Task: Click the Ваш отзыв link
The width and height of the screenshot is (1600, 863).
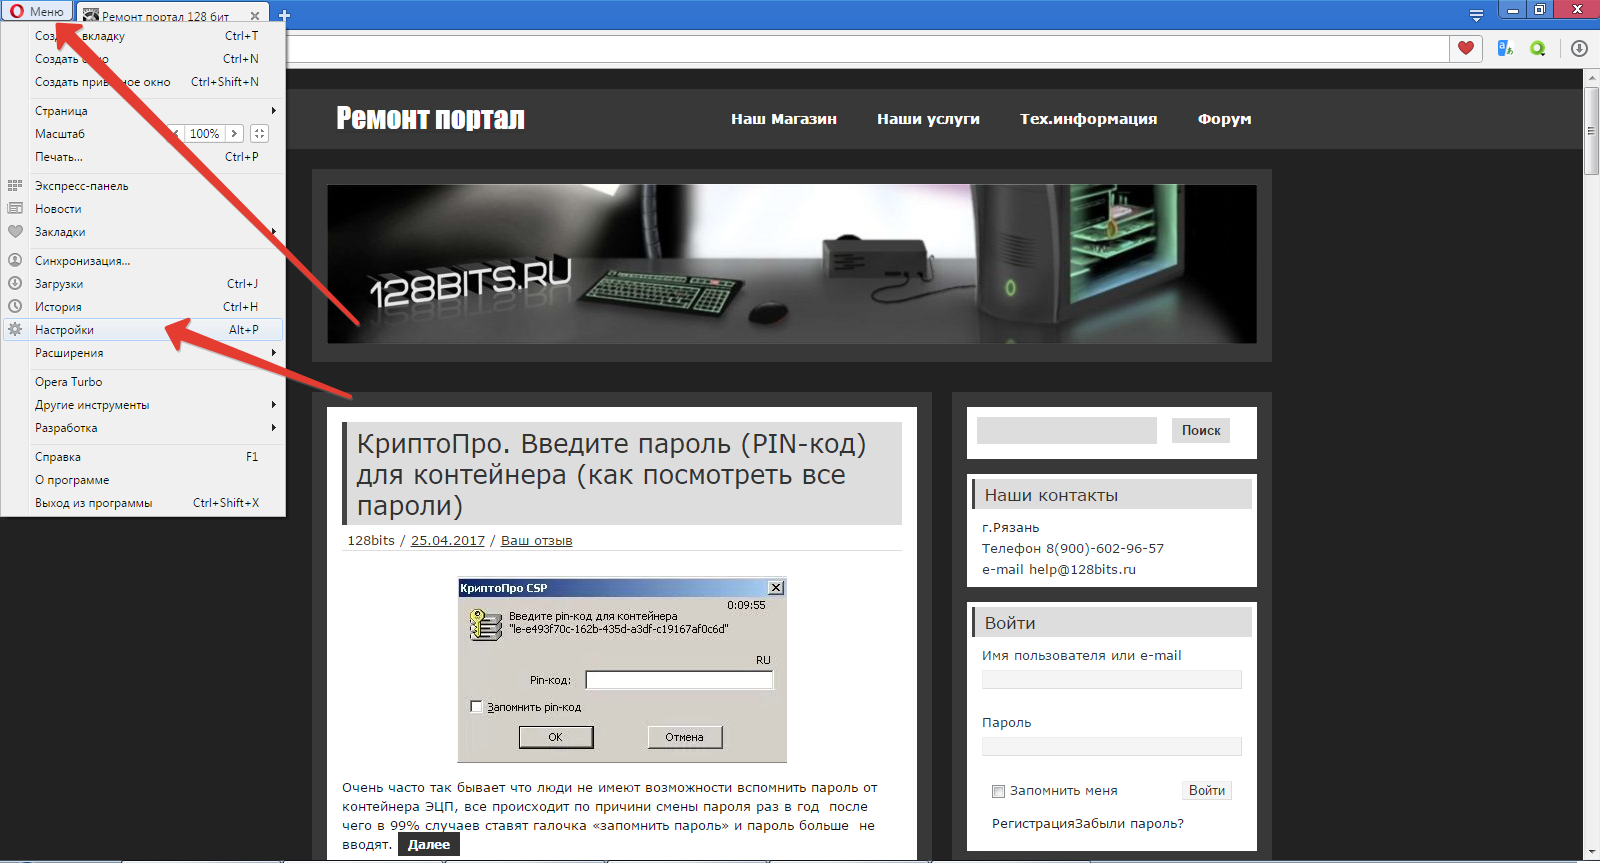Action: point(536,541)
